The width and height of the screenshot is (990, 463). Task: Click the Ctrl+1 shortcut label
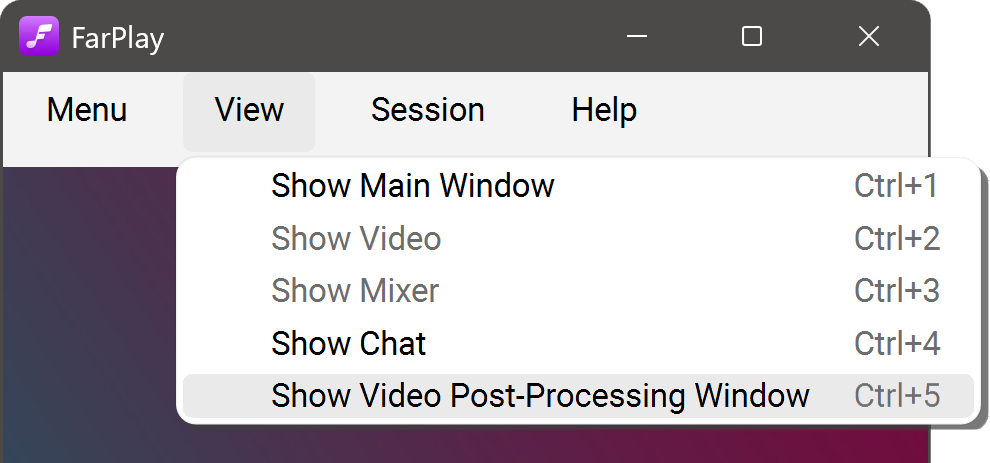coord(897,186)
